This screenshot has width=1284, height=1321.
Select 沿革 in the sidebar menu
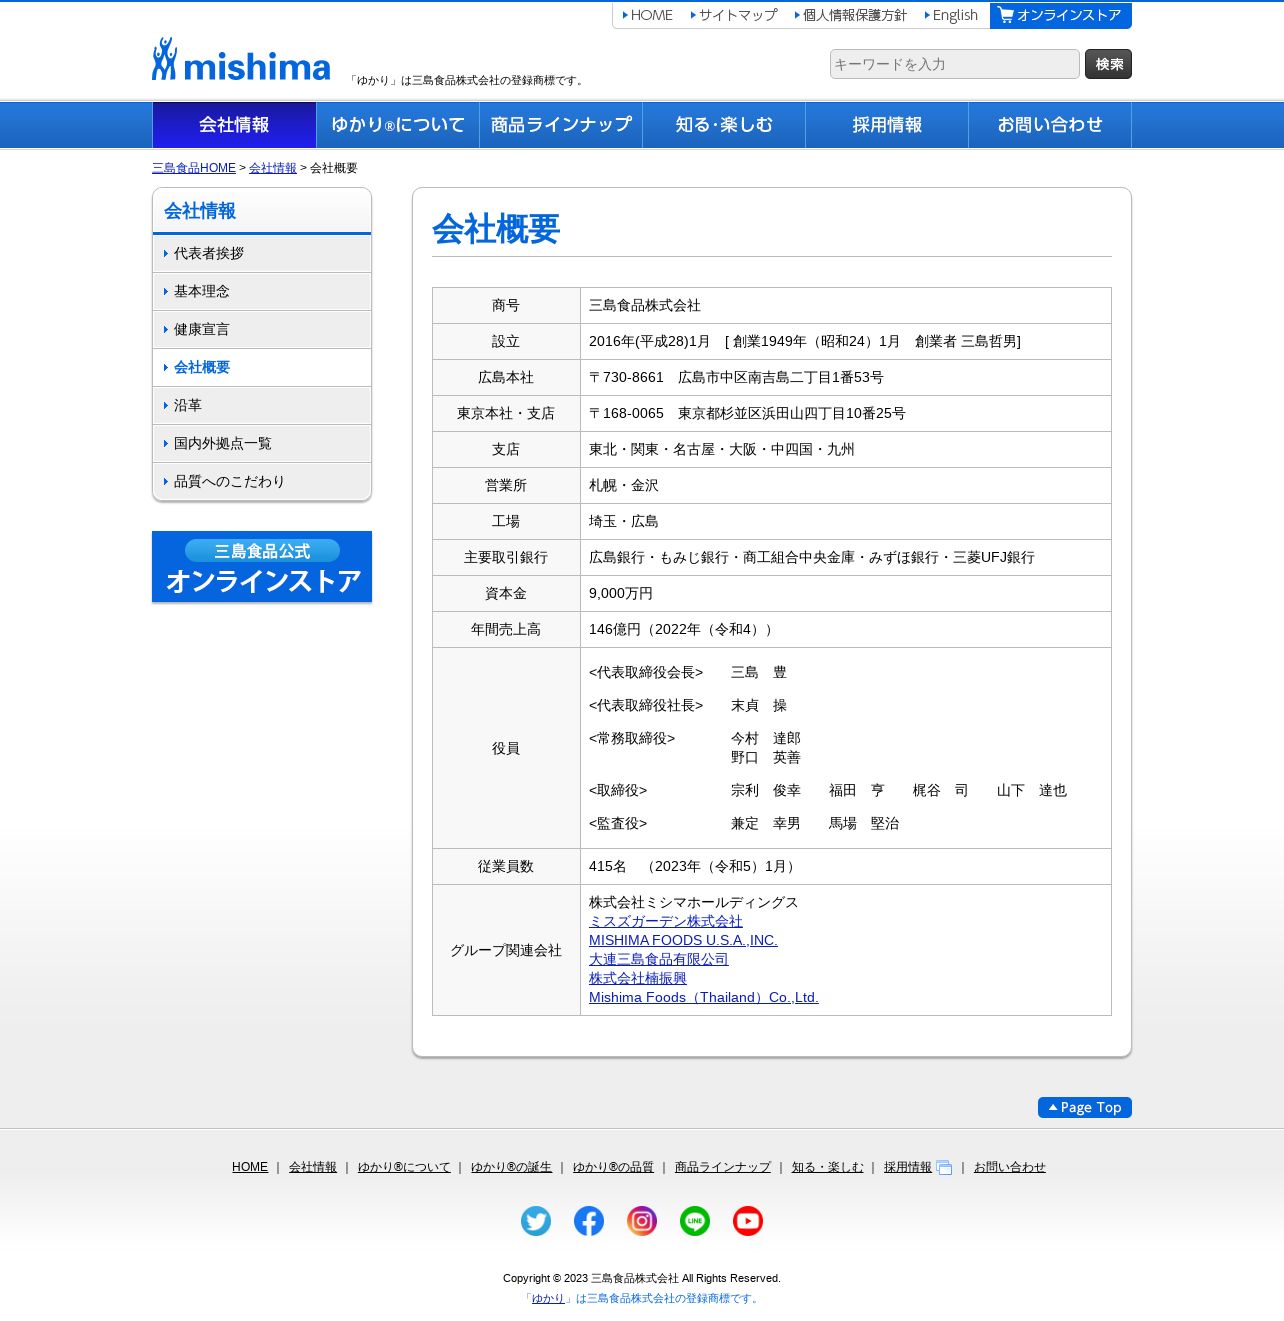pos(262,406)
